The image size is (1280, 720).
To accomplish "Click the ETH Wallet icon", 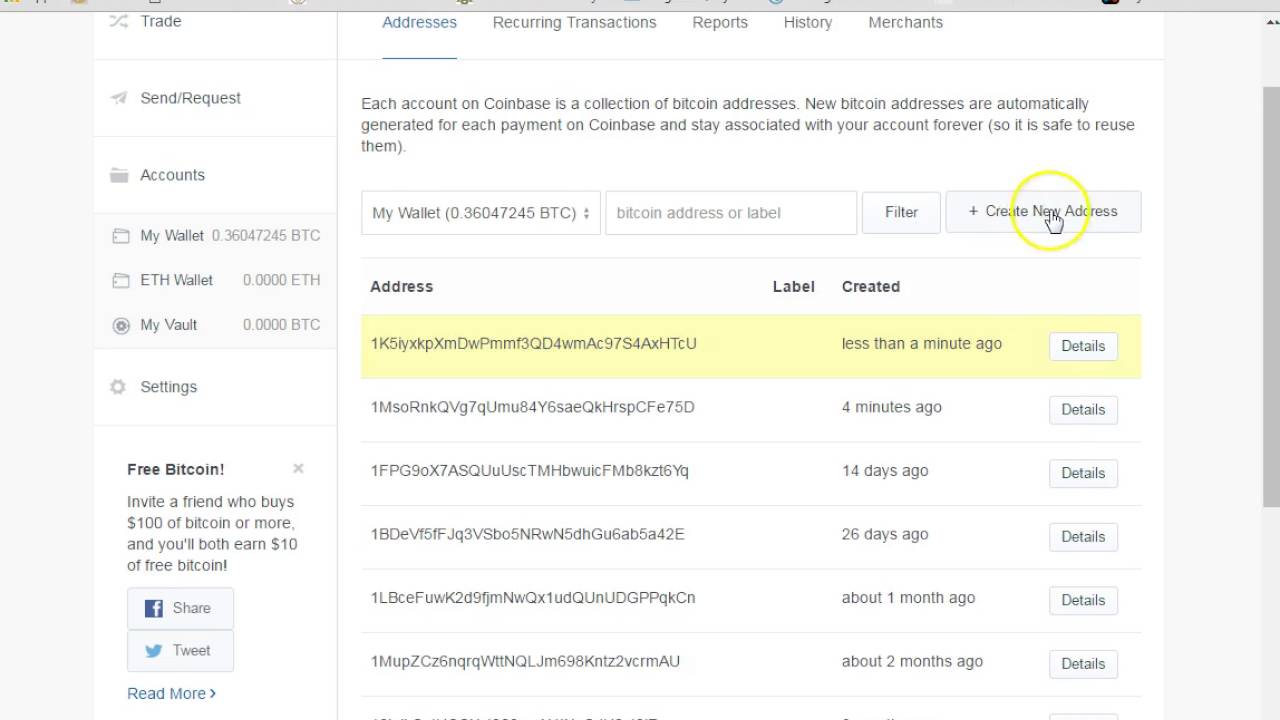I will click(121, 281).
